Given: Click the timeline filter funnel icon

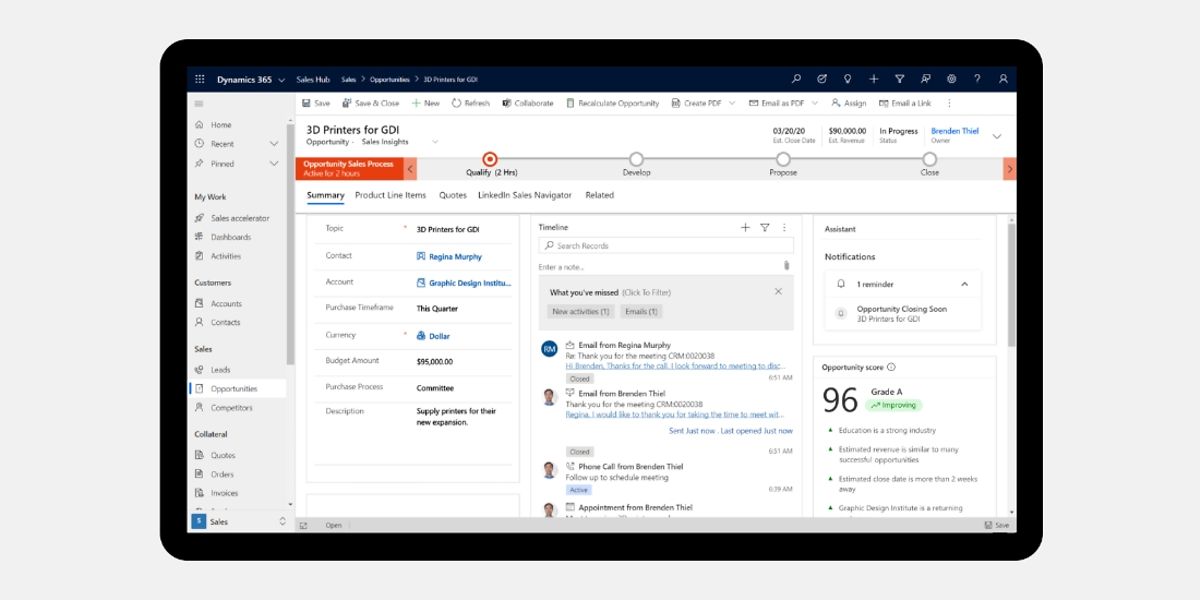Looking at the screenshot, I should (x=765, y=228).
